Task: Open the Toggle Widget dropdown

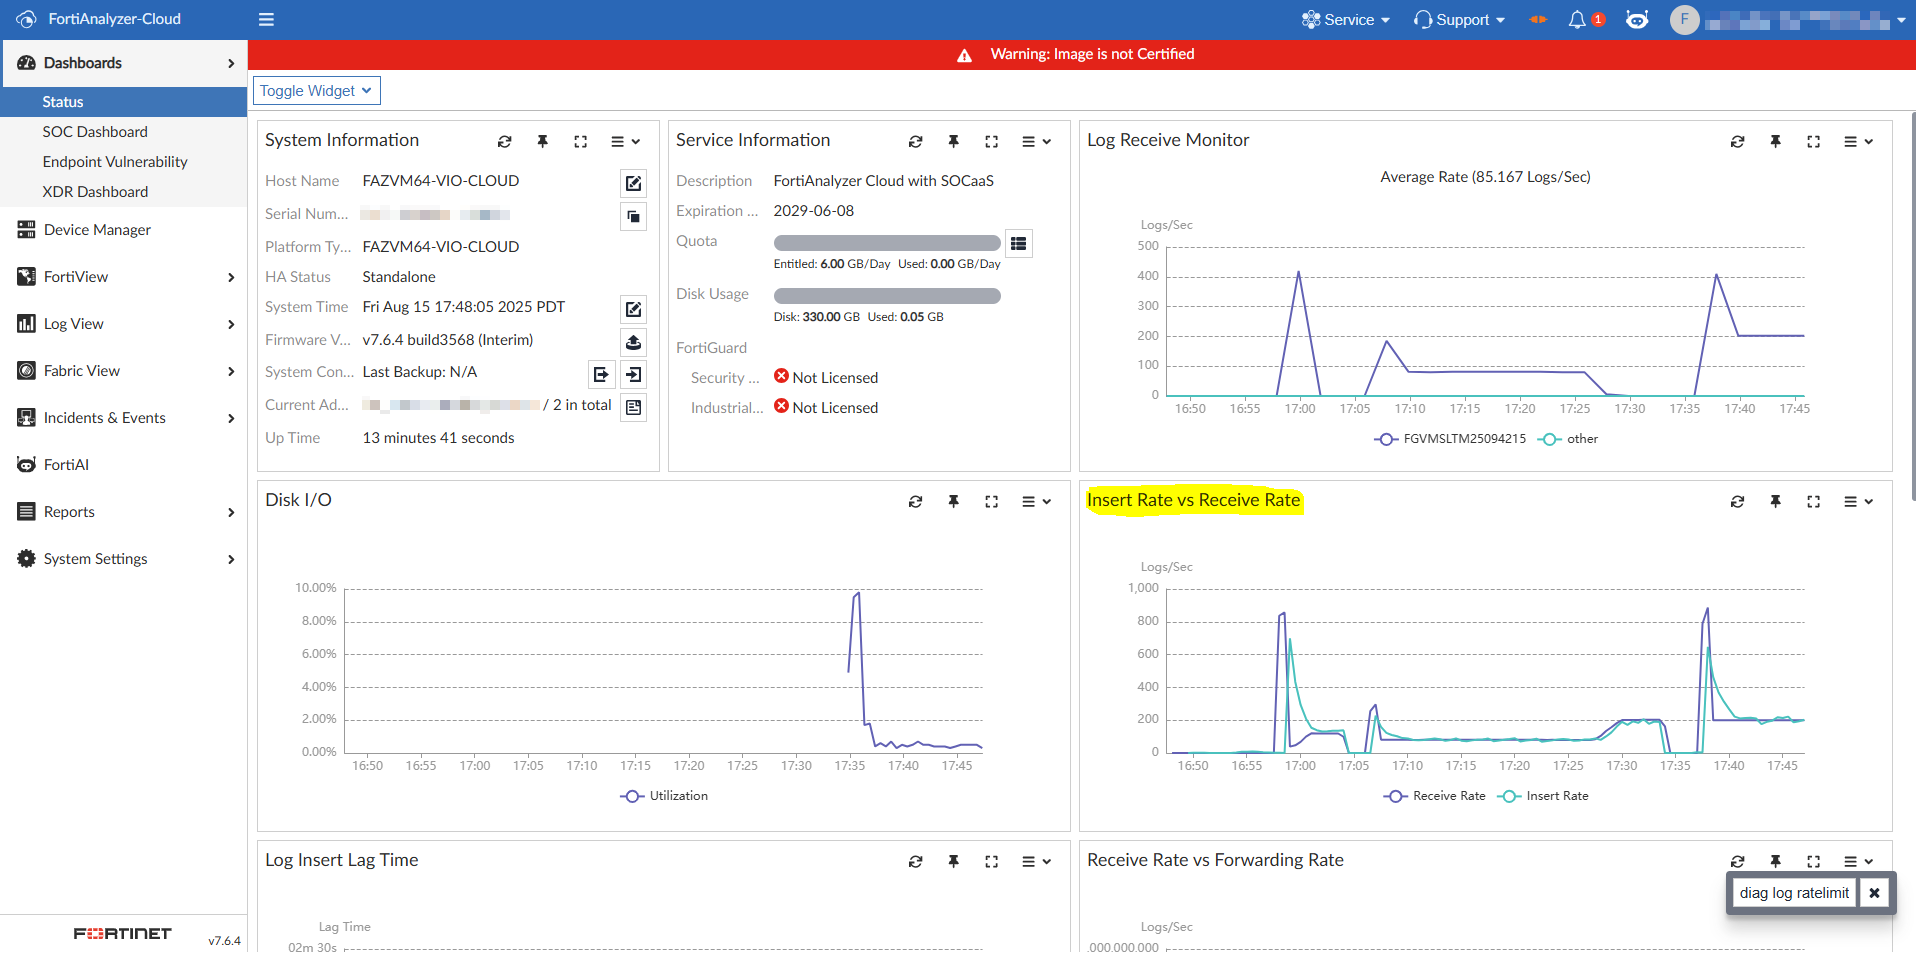Action: 316,91
